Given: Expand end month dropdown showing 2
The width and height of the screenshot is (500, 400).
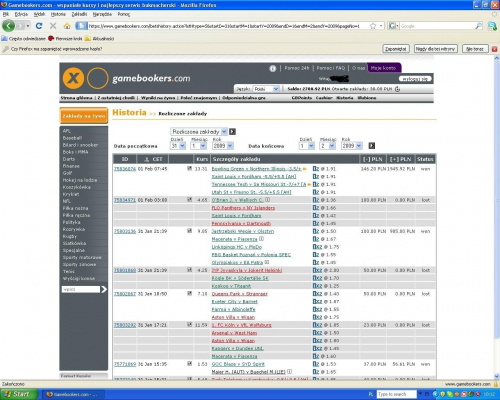Looking at the screenshot, I should [327, 146].
